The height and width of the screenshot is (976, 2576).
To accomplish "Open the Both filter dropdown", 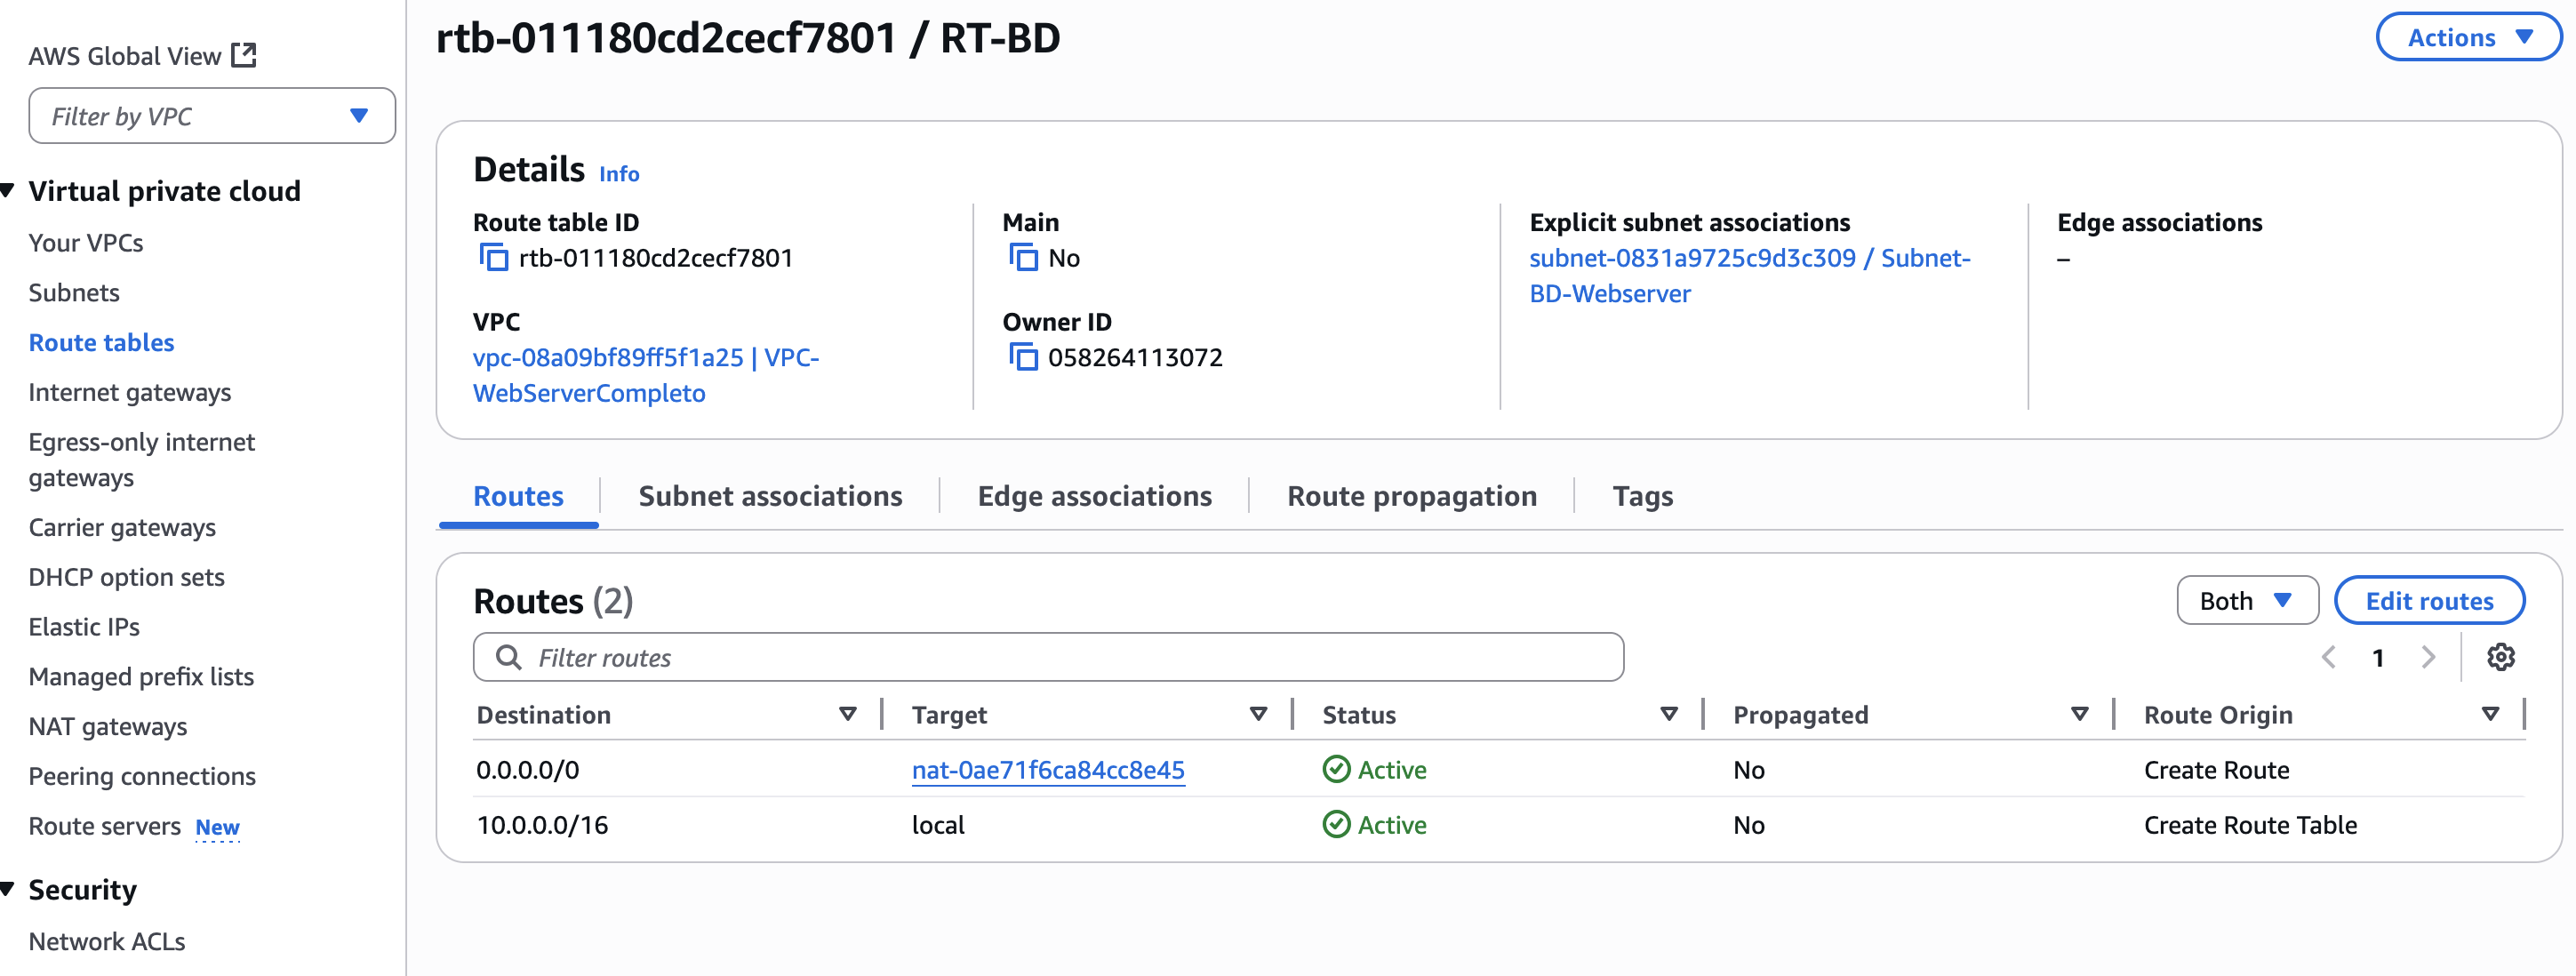I will tap(2246, 601).
